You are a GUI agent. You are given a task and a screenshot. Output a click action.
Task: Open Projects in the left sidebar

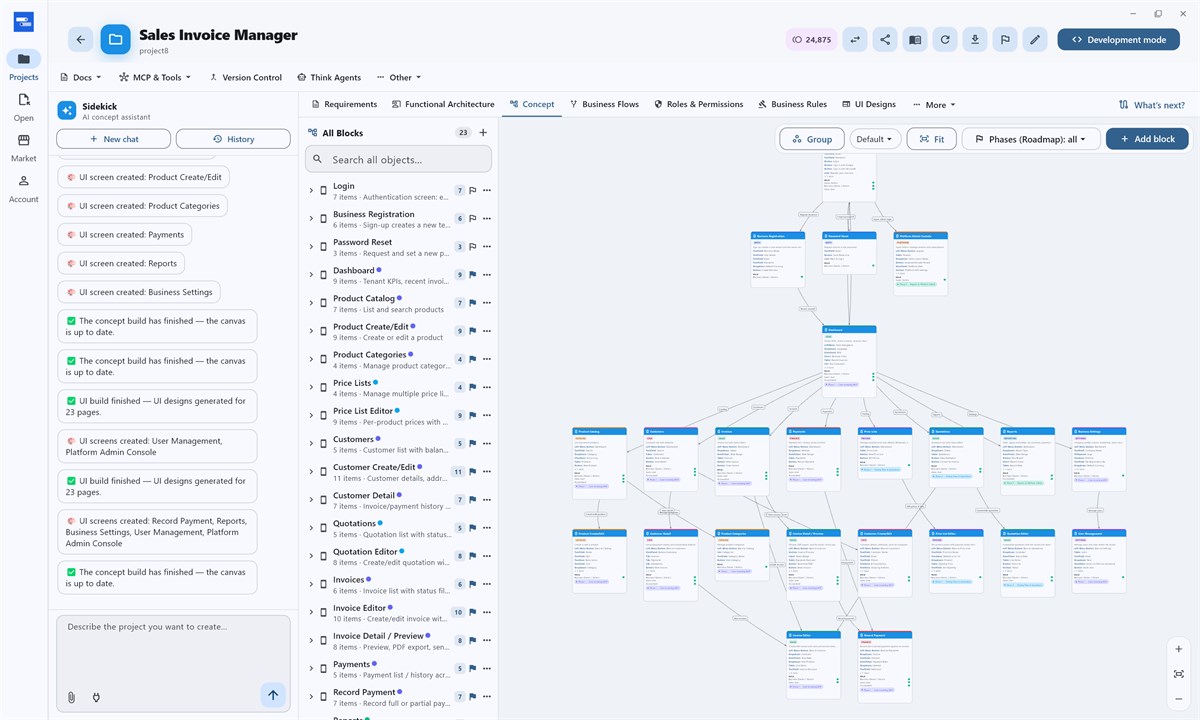(x=24, y=66)
